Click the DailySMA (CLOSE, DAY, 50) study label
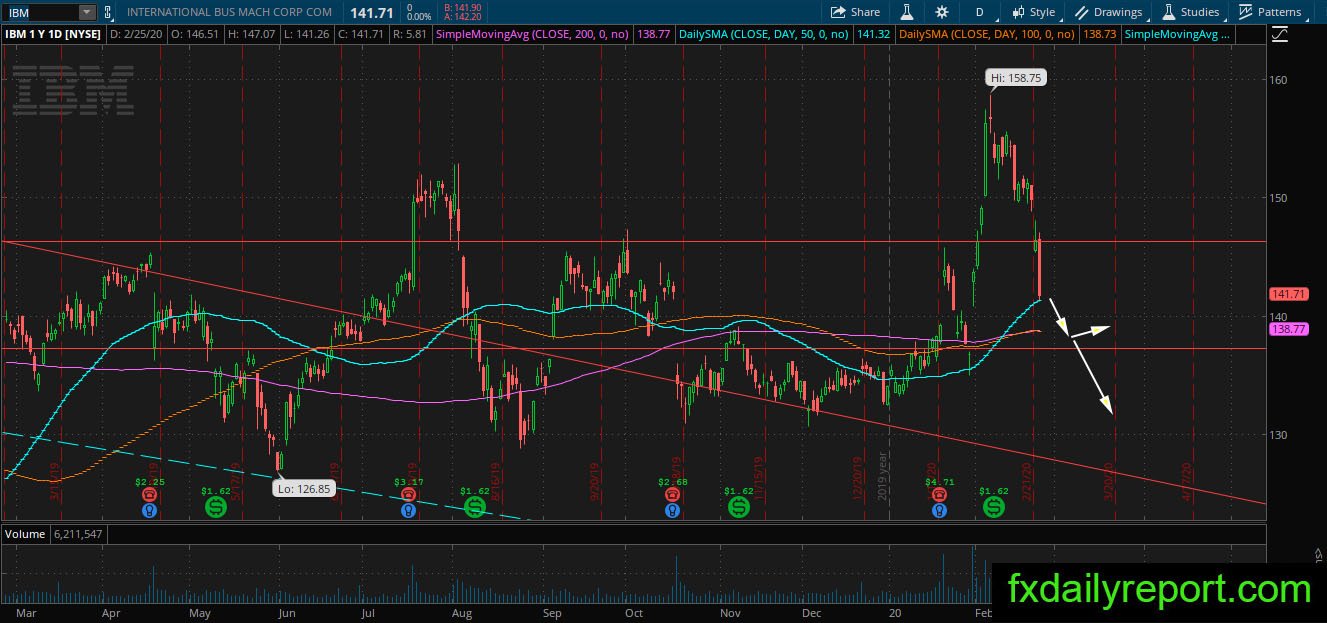The height and width of the screenshot is (623, 1327). pos(763,34)
